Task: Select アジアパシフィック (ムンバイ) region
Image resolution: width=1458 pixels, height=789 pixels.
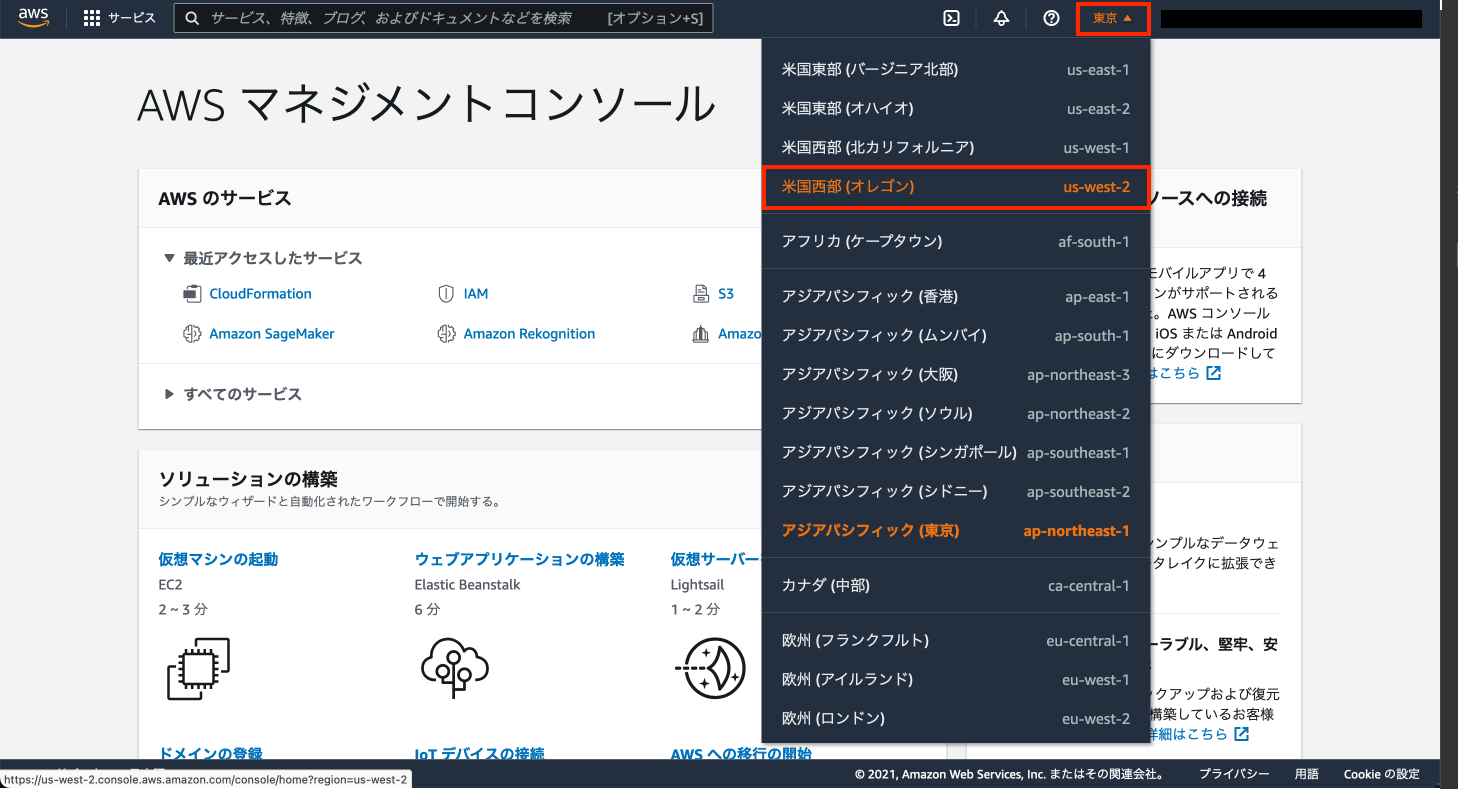Action: click(x=956, y=335)
